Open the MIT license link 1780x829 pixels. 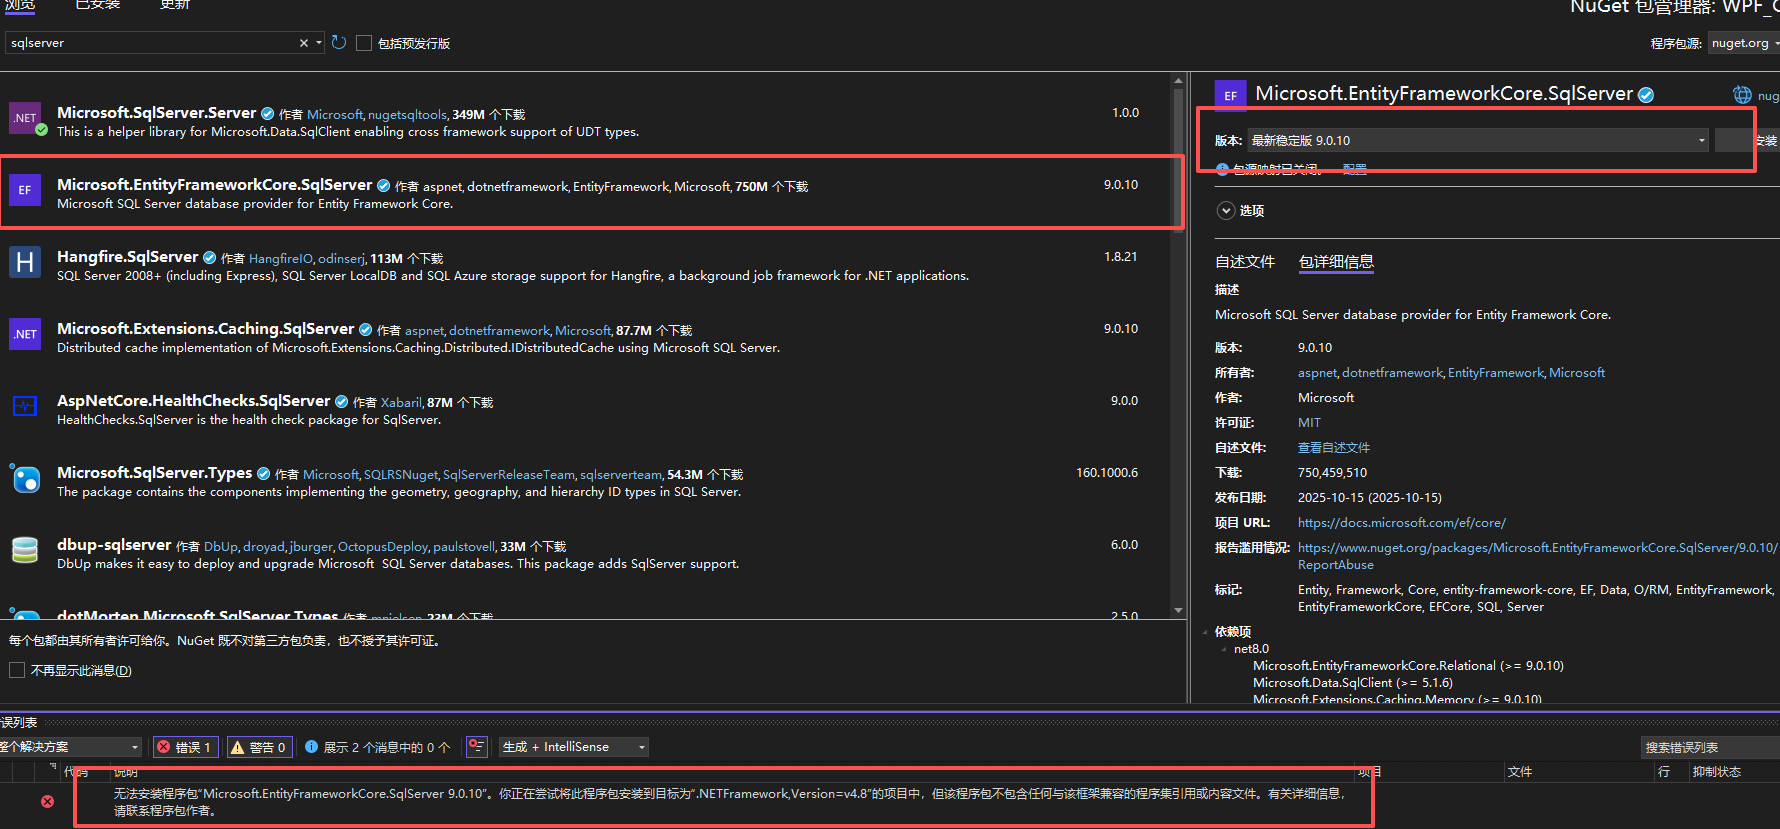pyautogui.click(x=1309, y=423)
